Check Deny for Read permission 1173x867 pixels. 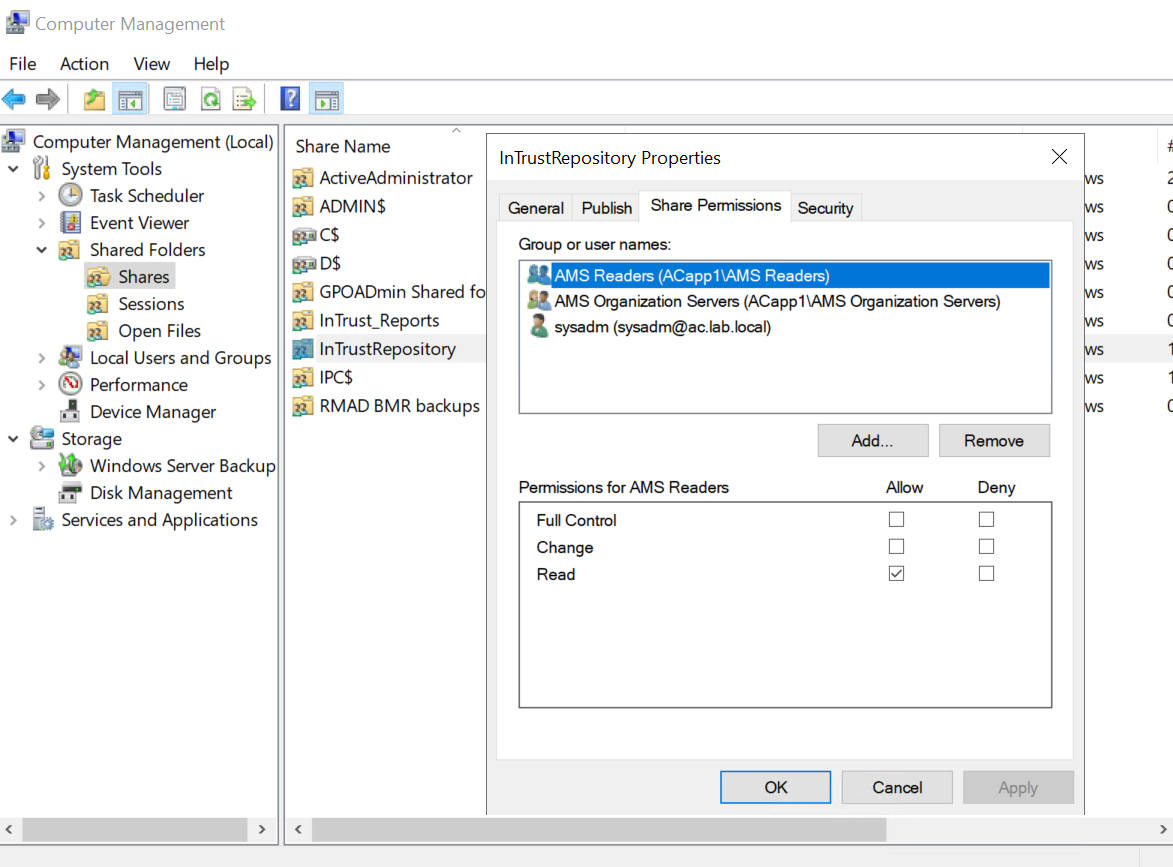click(x=986, y=574)
